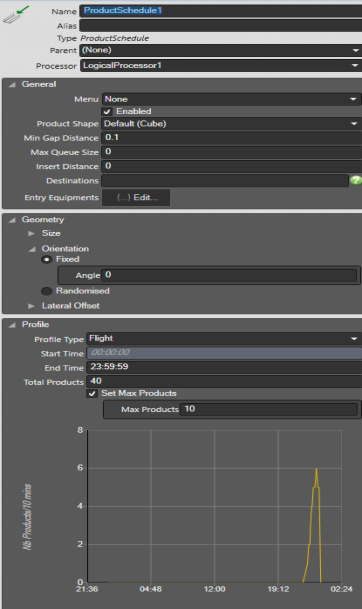This screenshot has width=362, height=609.
Task: Expand the Size subsection
Action: coord(31,233)
